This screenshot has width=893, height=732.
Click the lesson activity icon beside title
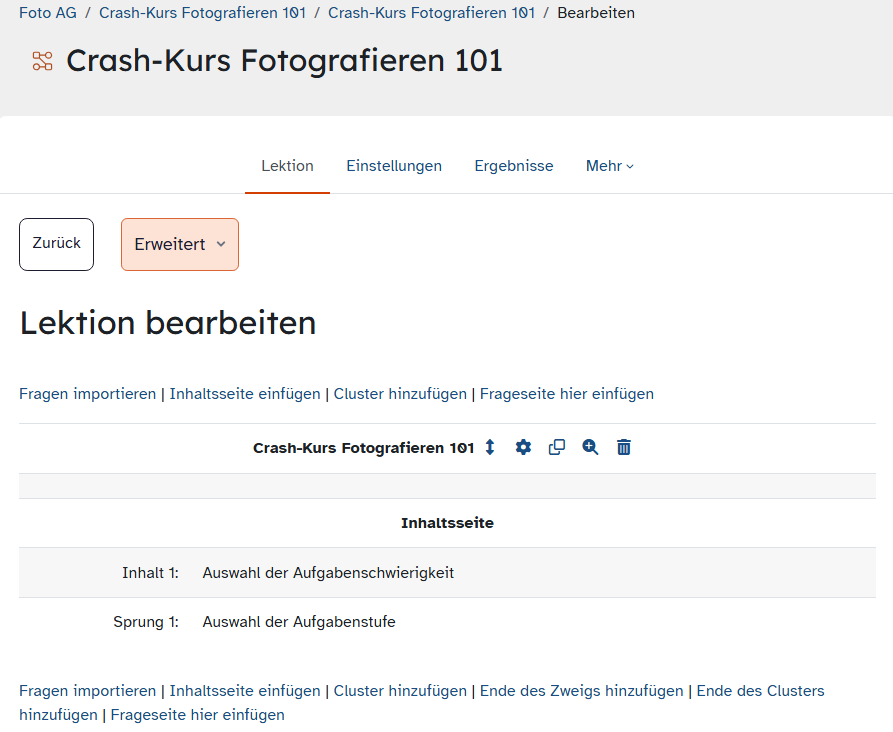42,61
